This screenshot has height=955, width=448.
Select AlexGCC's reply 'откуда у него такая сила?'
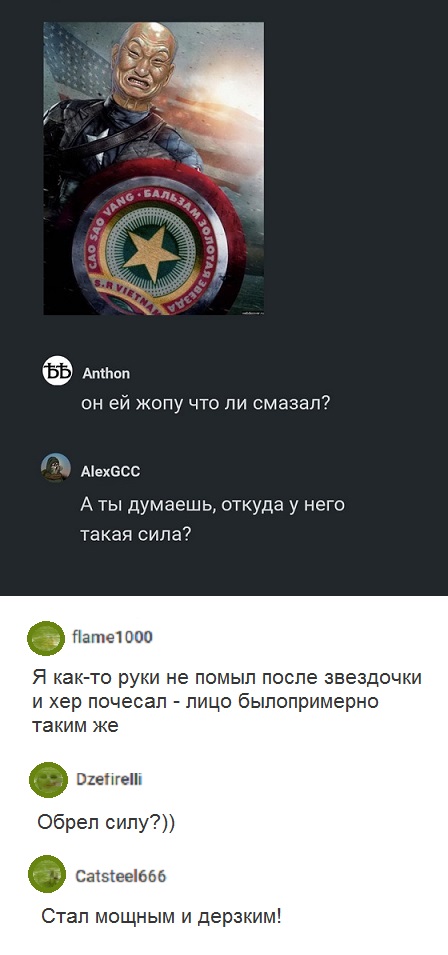(x=213, y=520)
